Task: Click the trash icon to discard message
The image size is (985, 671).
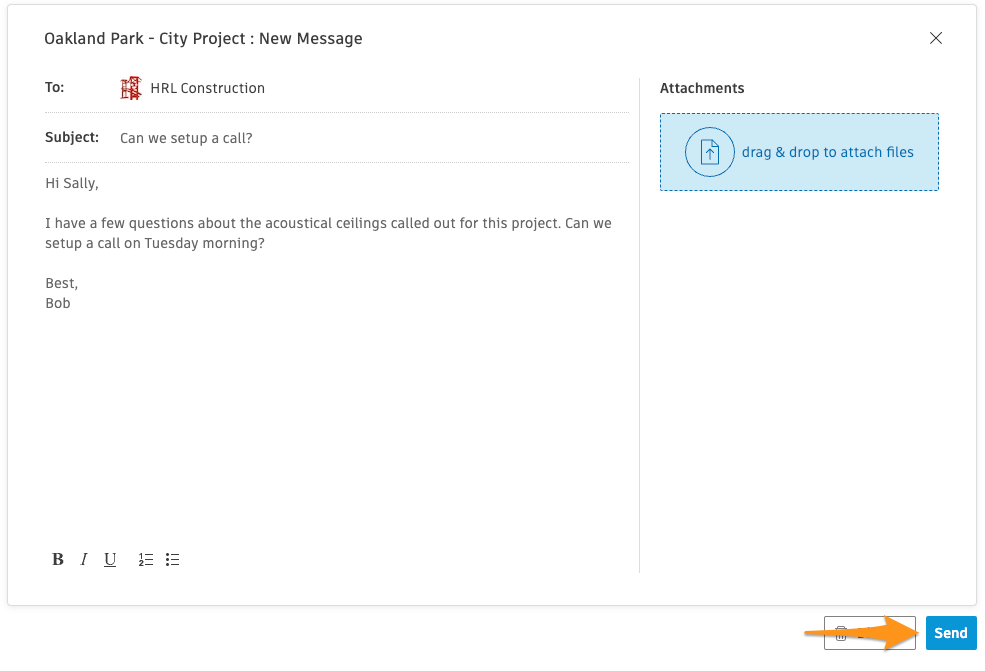Action: coord(841,633)
